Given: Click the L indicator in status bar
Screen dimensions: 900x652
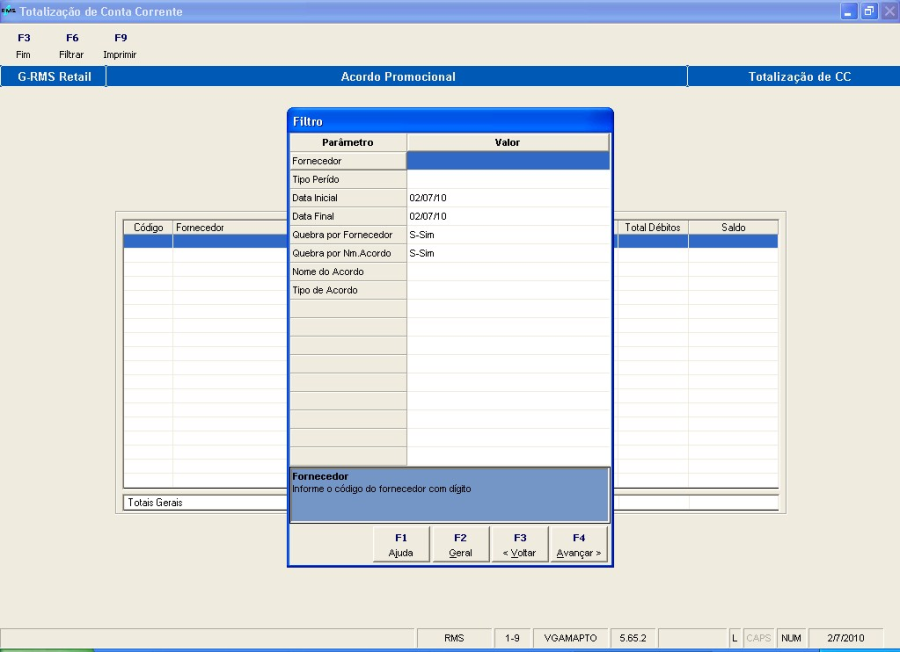Looking at the screenshot, I should click(x=734, y=638).
